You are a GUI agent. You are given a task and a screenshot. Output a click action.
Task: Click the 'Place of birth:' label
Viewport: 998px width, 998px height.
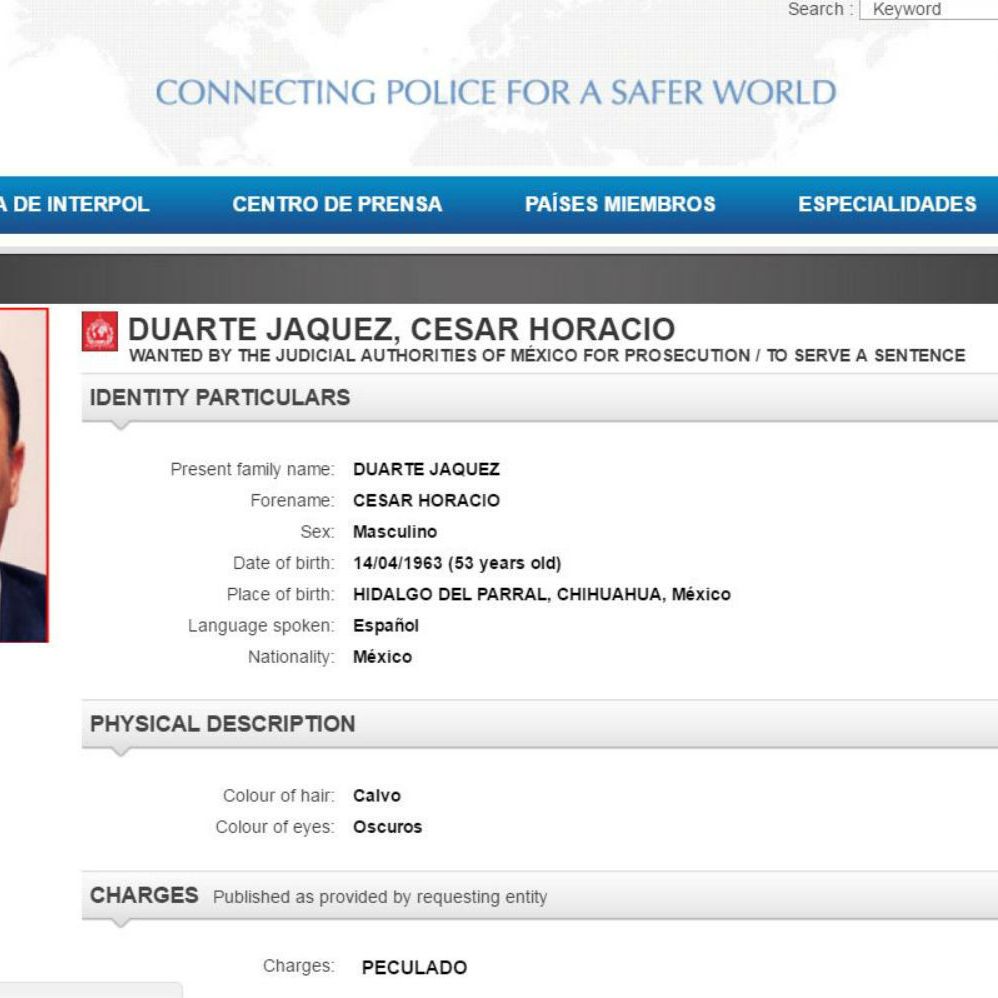280,594
